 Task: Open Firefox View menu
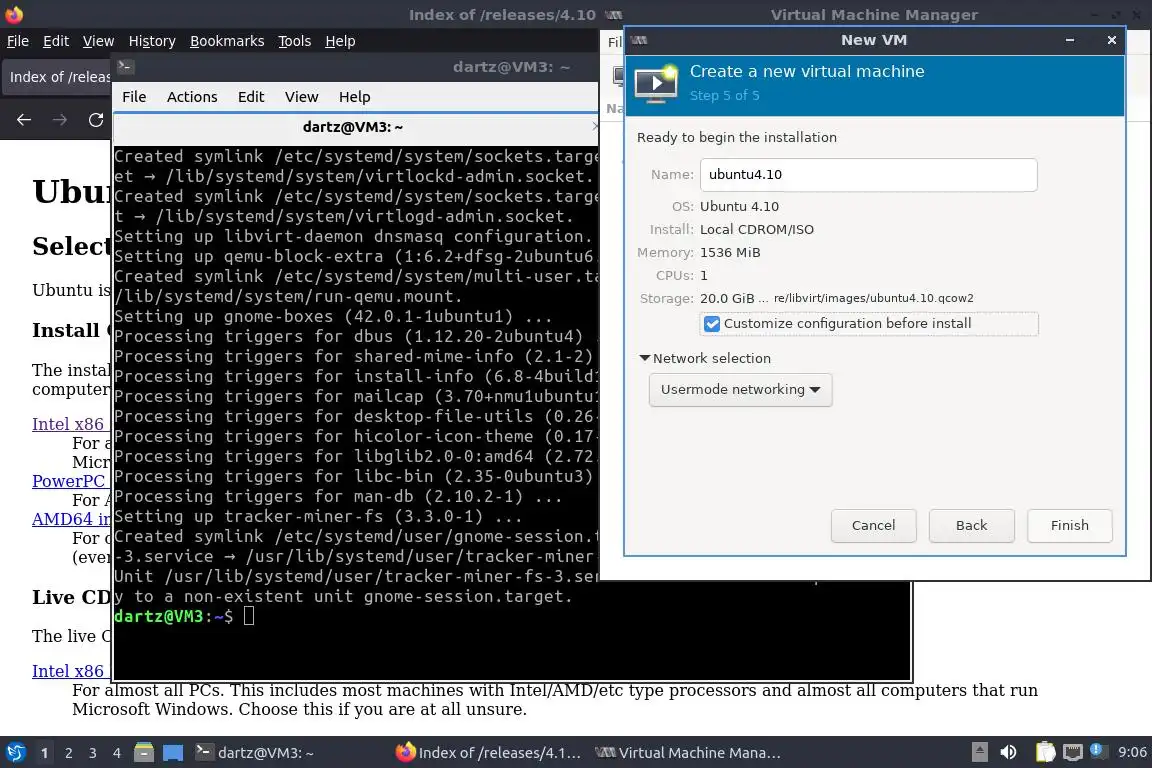click(x=98, y=41)
